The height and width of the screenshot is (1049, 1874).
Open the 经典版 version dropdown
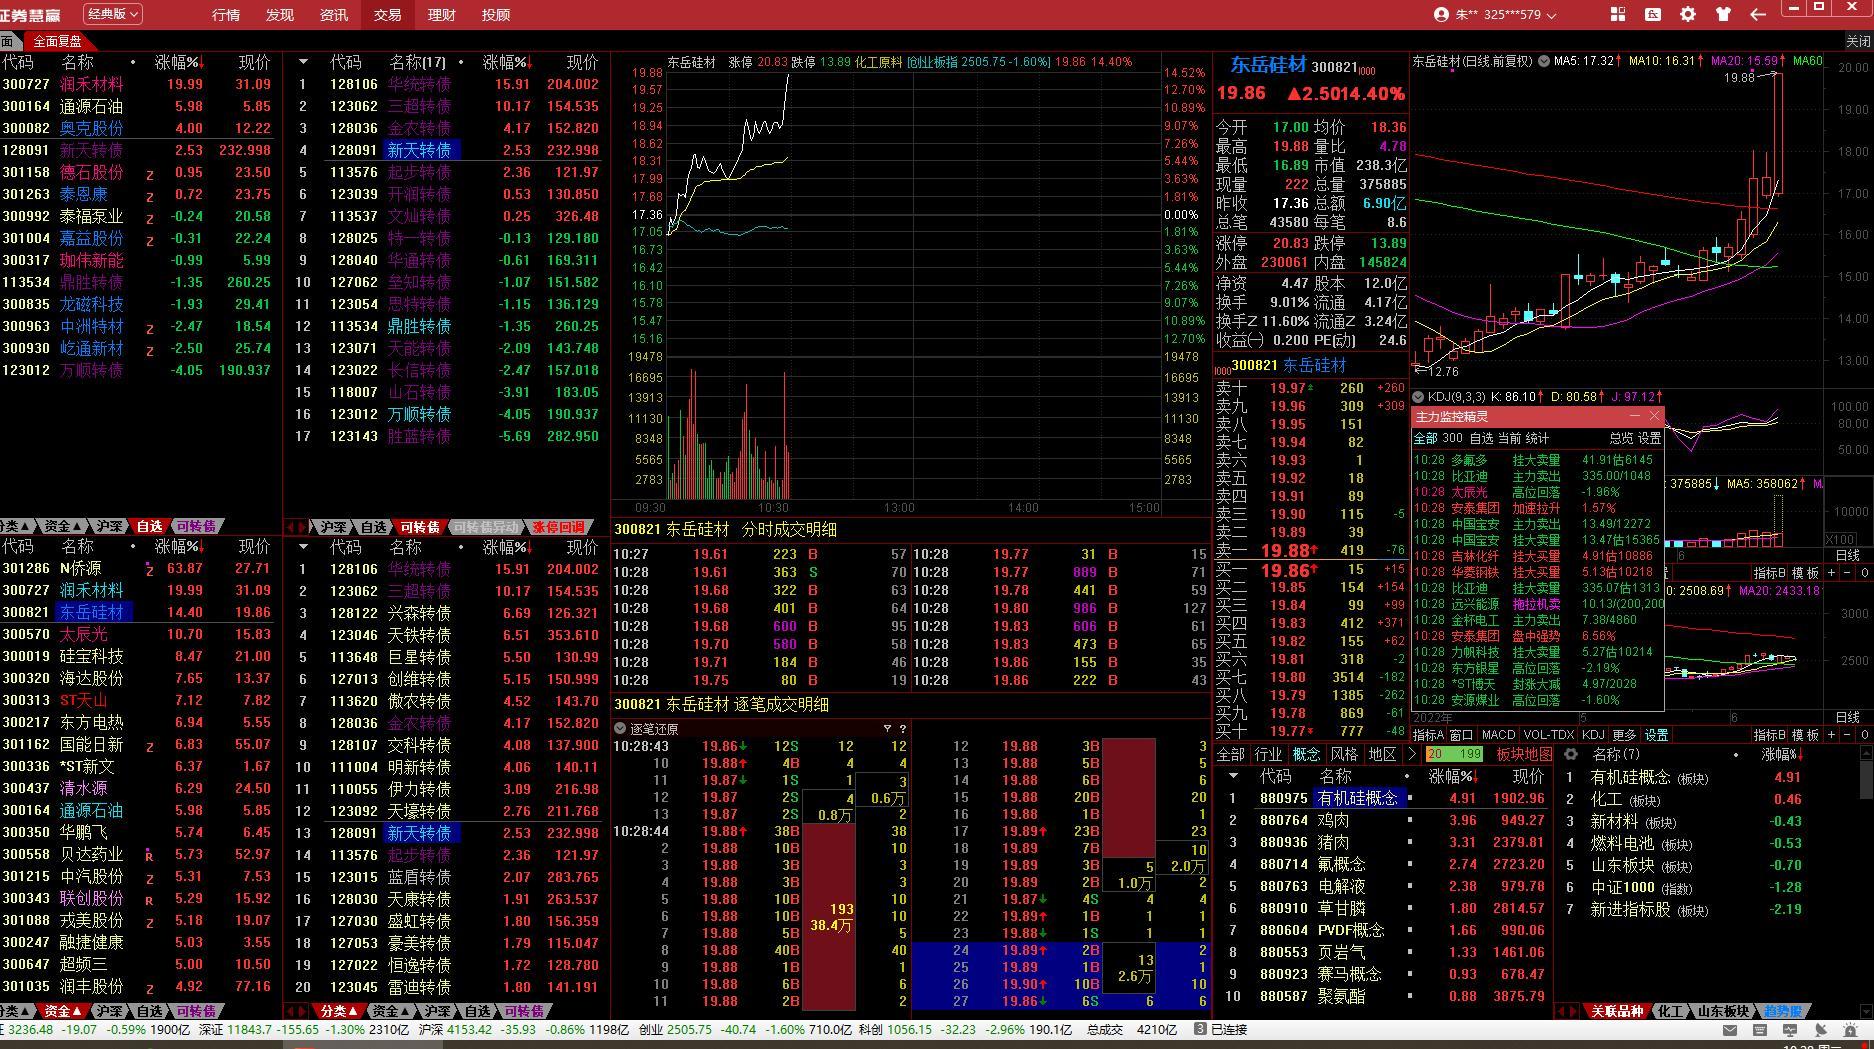point(112,14)
